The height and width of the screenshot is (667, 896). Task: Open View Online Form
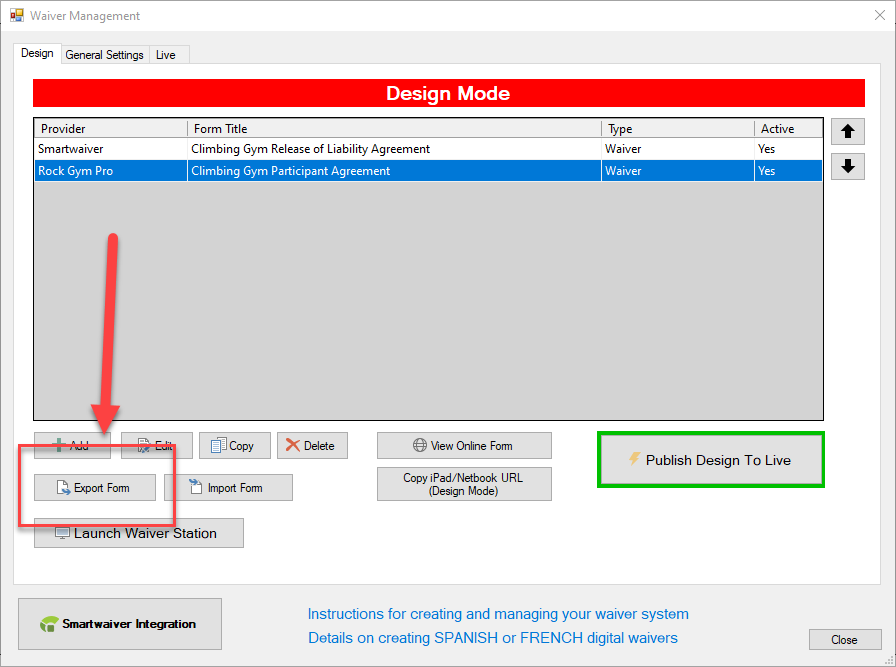click(x=464, y=445)
